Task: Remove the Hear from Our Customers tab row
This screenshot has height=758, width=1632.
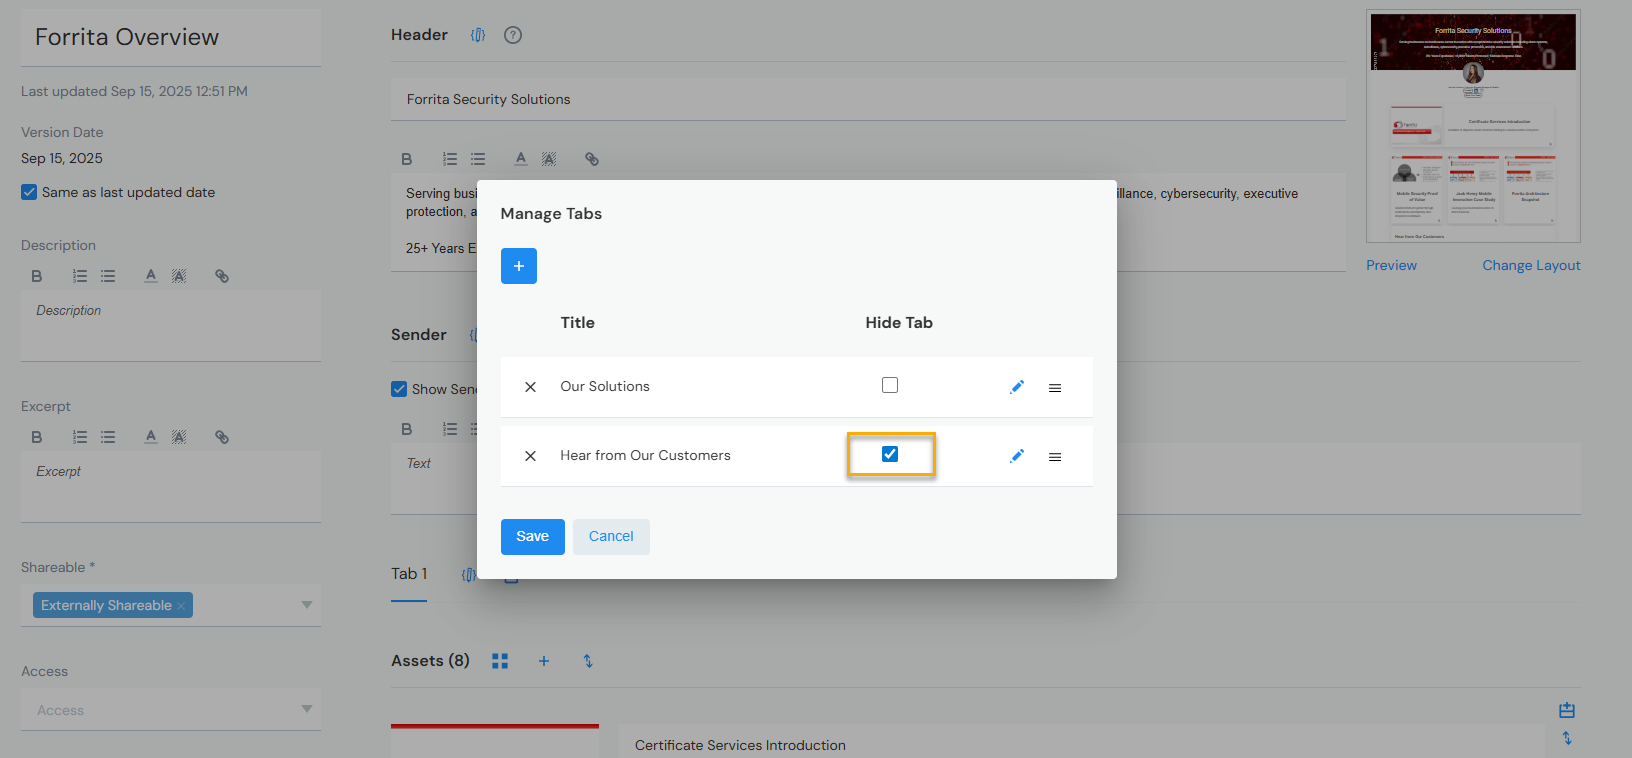Action: click(530, 456)
